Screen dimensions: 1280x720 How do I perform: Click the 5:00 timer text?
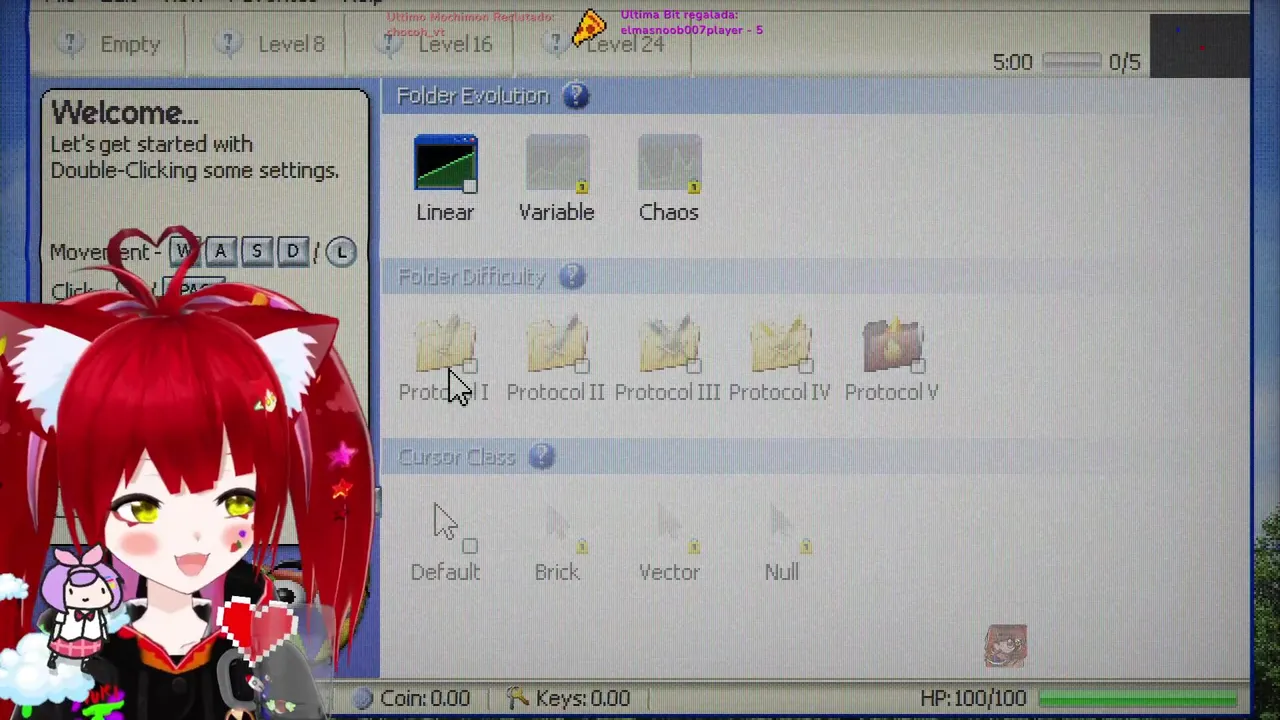pyautogui.click(x=1012, y=62)
